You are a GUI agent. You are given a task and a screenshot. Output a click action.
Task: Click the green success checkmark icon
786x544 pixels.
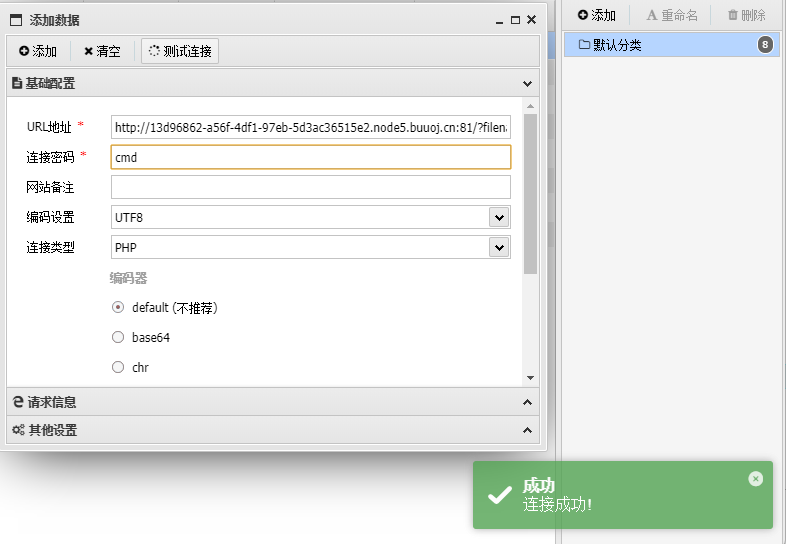click(x=499, y=495)
